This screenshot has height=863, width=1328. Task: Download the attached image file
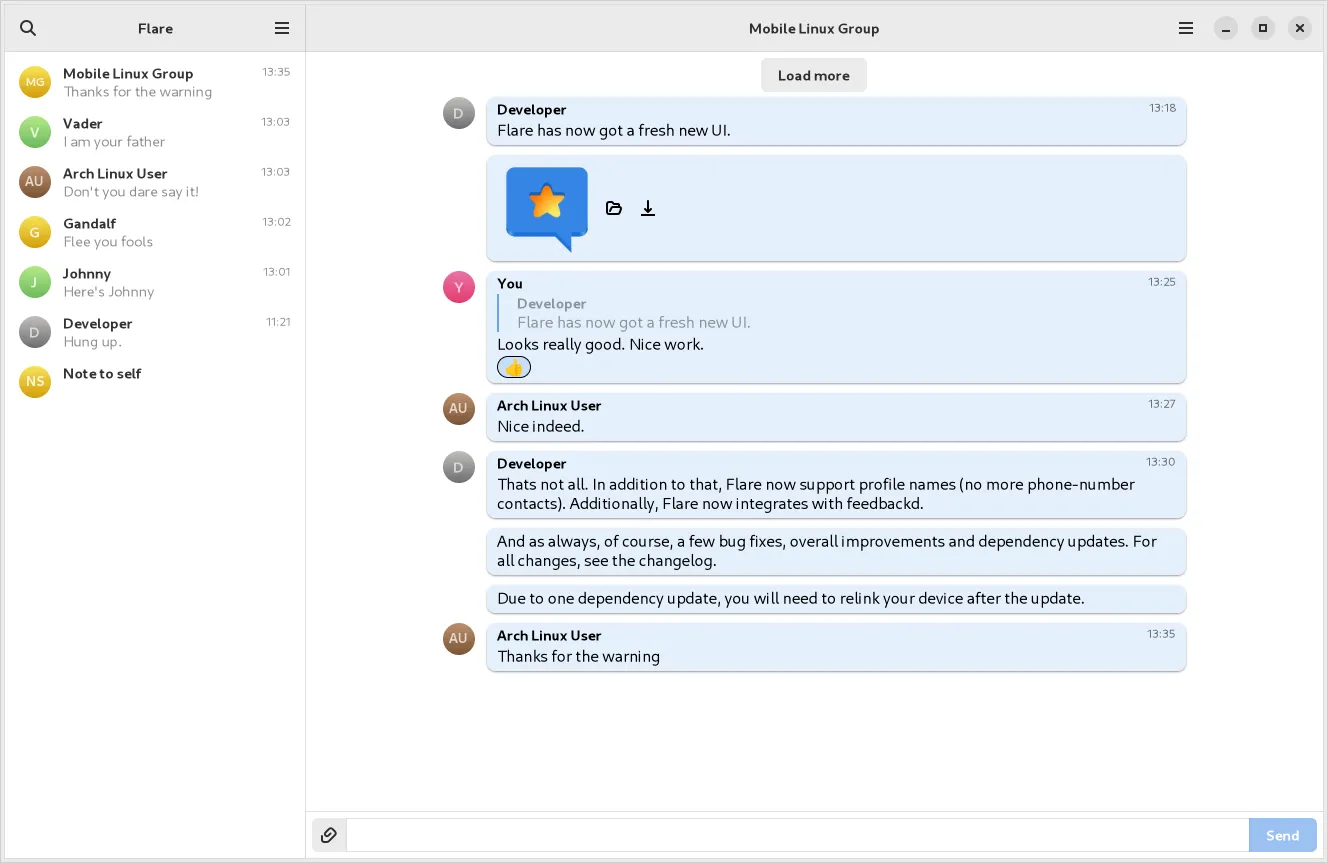tap(648, 208)
